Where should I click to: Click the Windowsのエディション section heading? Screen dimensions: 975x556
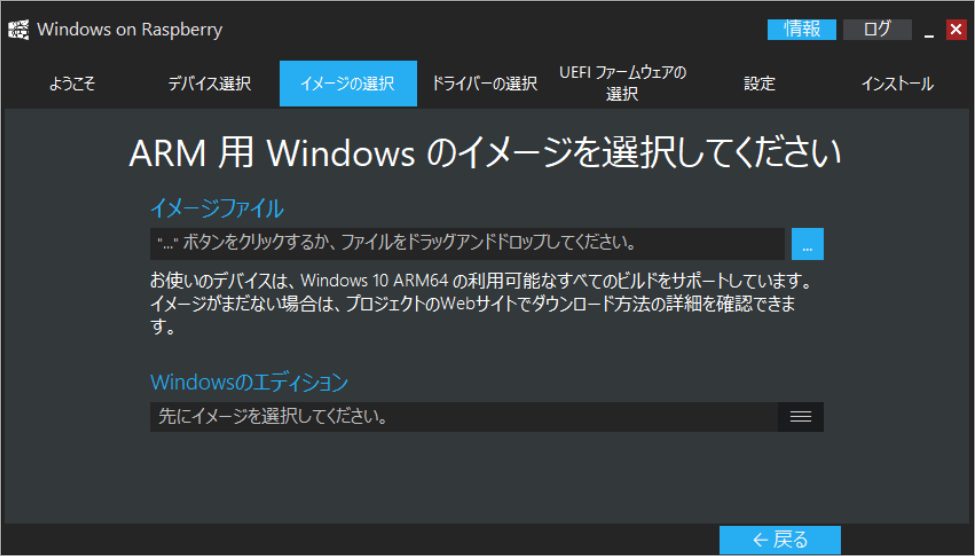point(249,382)
